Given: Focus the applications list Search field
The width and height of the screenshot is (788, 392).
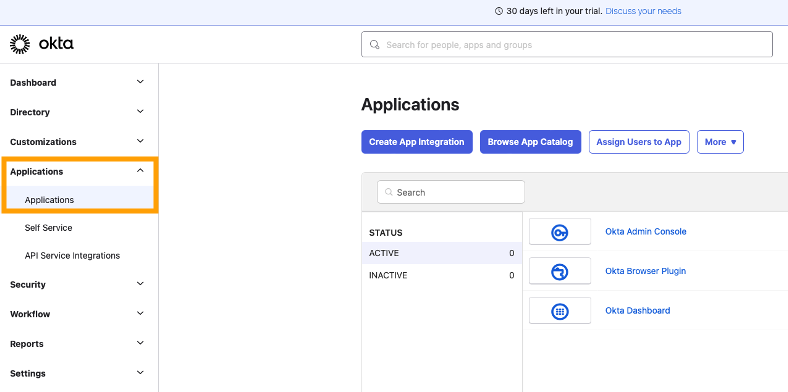Looking at the screenshot, I should (451, 192).
